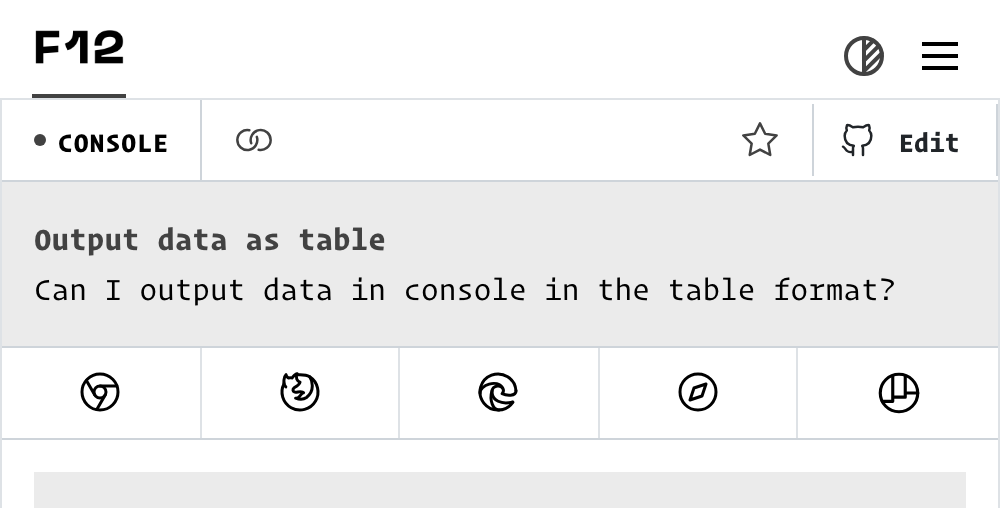This screenshot has height=510, width=1000.
Task: Select the CONSOLE category tab
Action: 101,141
